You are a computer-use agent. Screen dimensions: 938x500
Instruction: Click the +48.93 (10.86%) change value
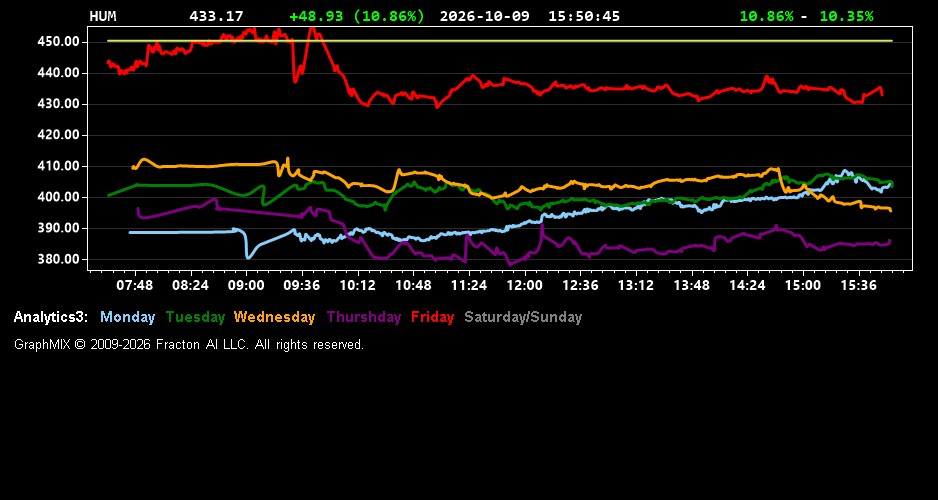coord(357,16)
